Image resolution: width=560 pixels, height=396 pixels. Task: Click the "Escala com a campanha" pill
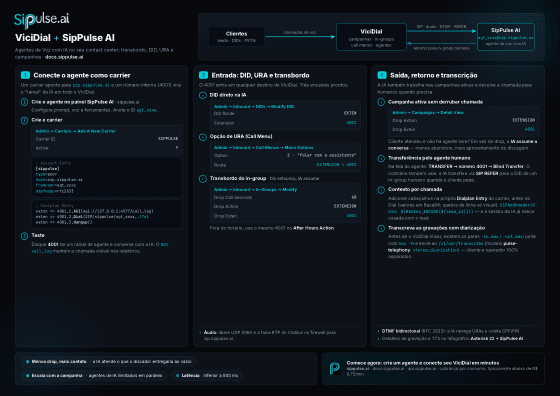coord(94,376)
